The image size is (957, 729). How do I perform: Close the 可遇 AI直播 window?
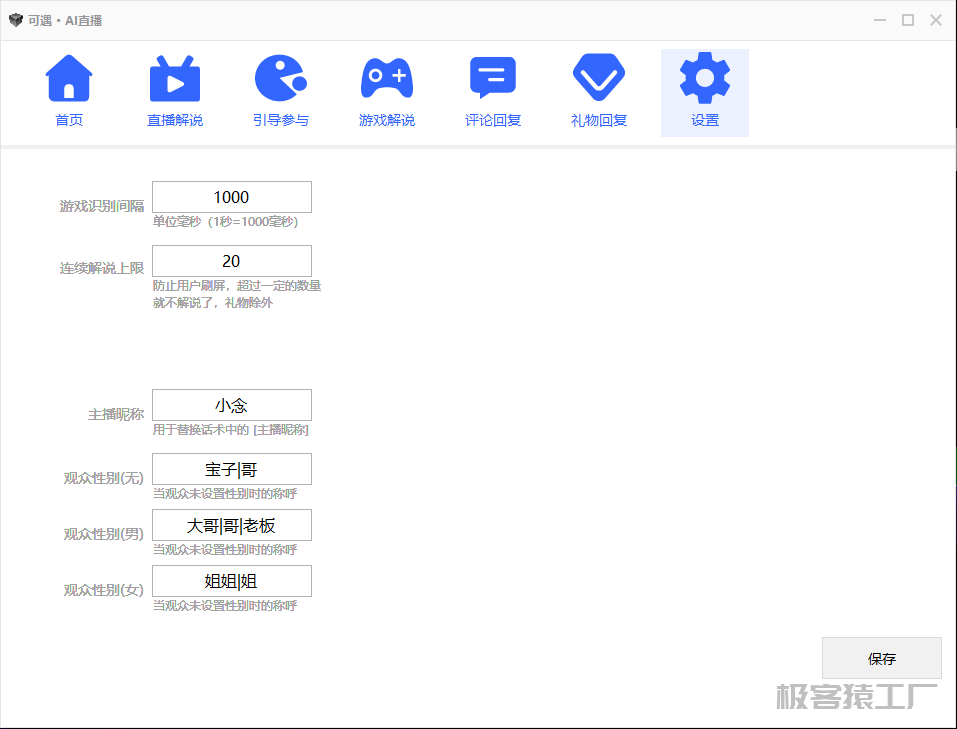tap(936, 20)
